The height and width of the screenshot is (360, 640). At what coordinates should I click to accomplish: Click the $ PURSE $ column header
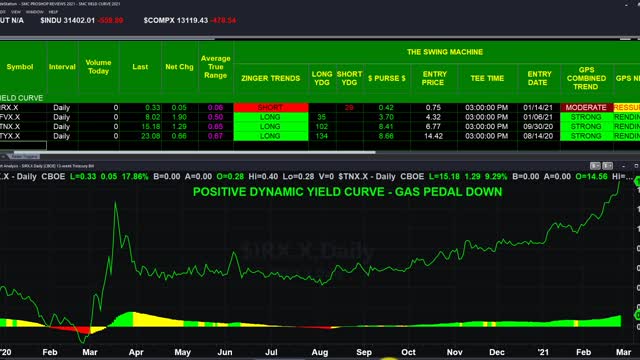(x=387, y=78)
